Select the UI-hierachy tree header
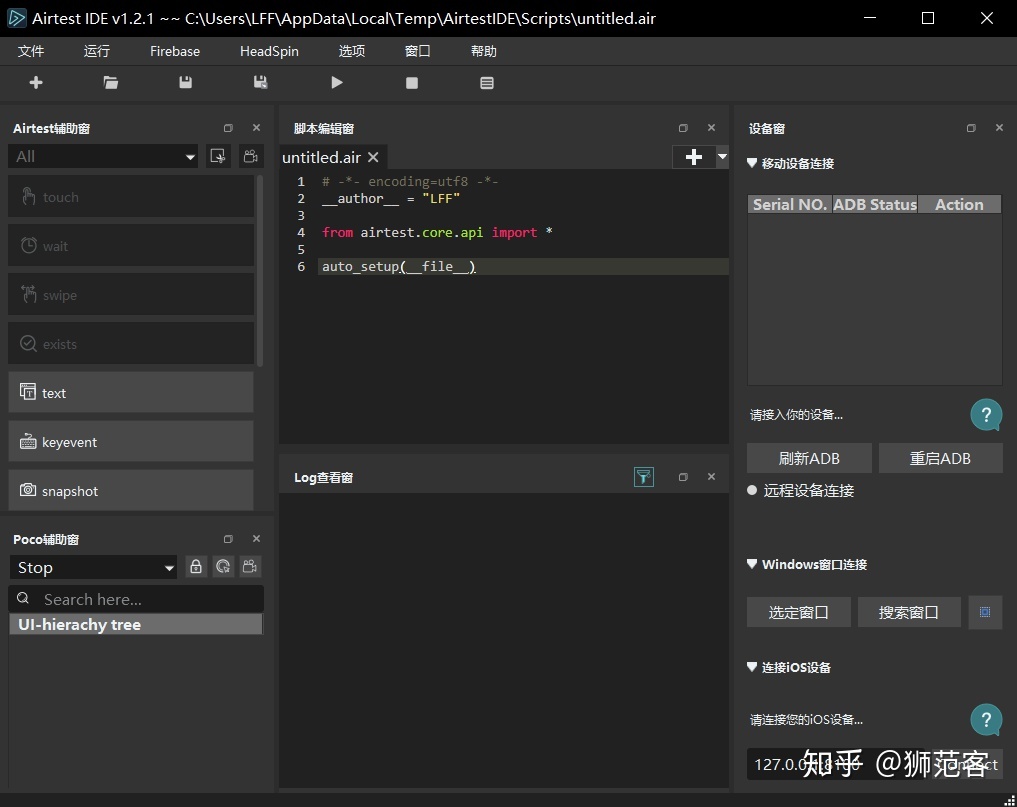Viewport: 1017px width, 807px height. pos(136,625)
